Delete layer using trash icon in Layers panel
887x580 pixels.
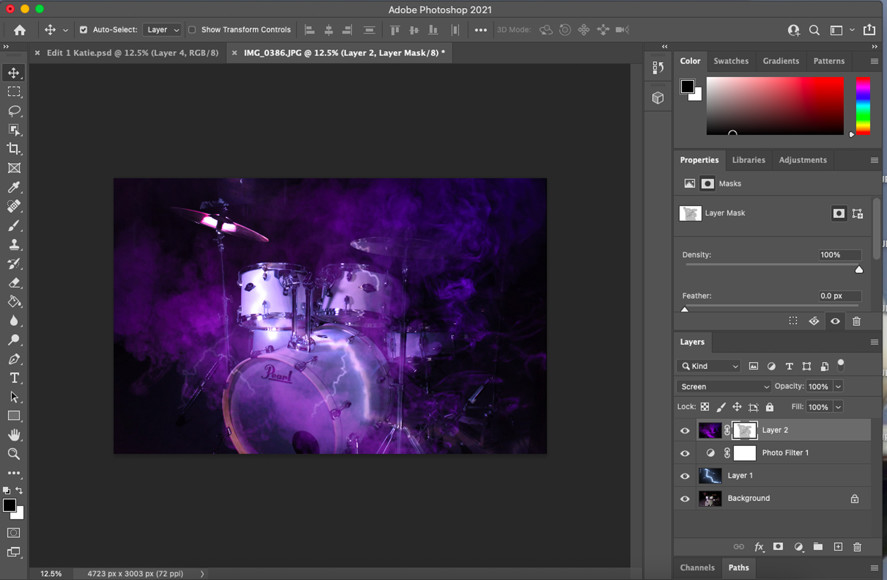[x=857, y=547]
